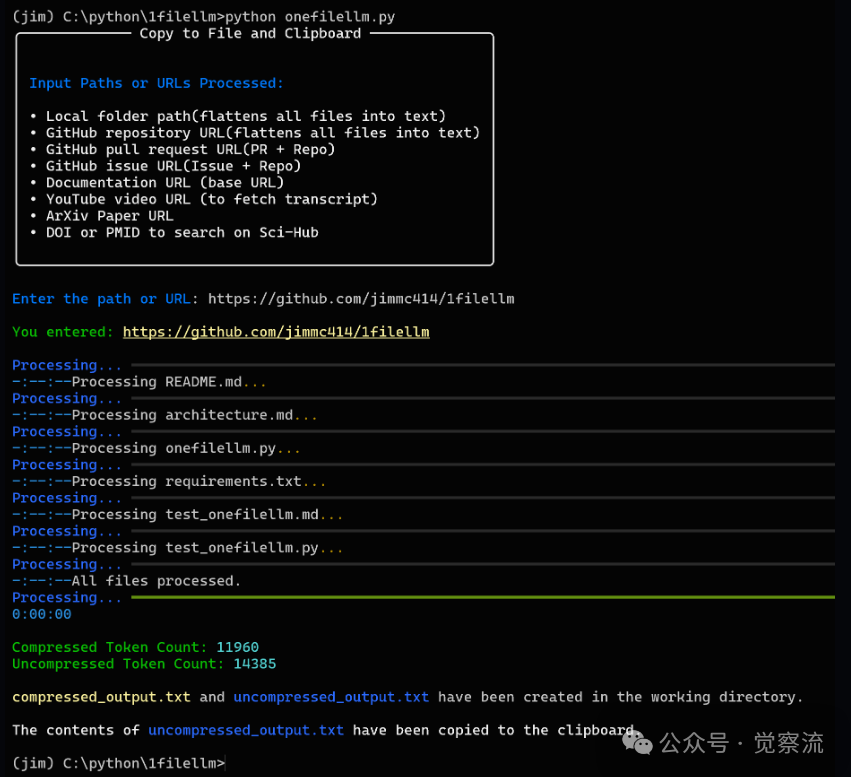The width and height of the screenshot is (851, 777).
Task: Click 'Processing test_onefilellm.py...' line
Action: click(207, 547)
